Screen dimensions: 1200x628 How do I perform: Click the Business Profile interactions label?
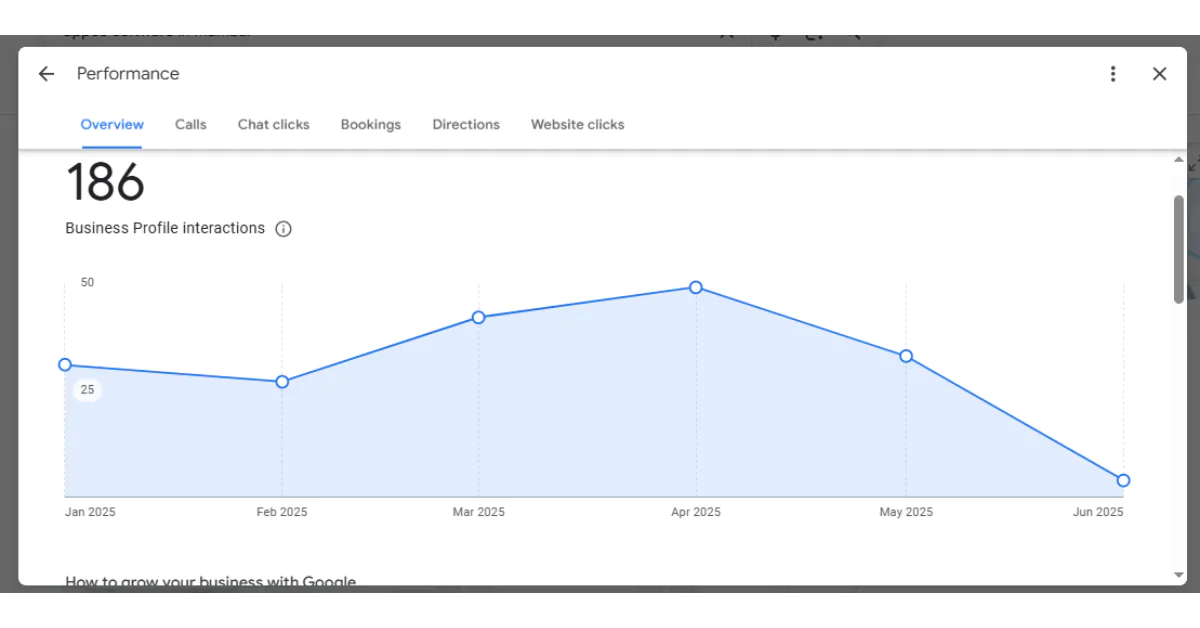(x=165, y=228)
